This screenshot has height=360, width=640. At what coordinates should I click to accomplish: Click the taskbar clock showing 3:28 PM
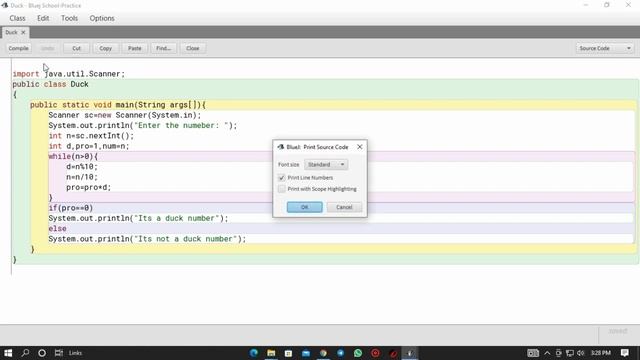600,353
